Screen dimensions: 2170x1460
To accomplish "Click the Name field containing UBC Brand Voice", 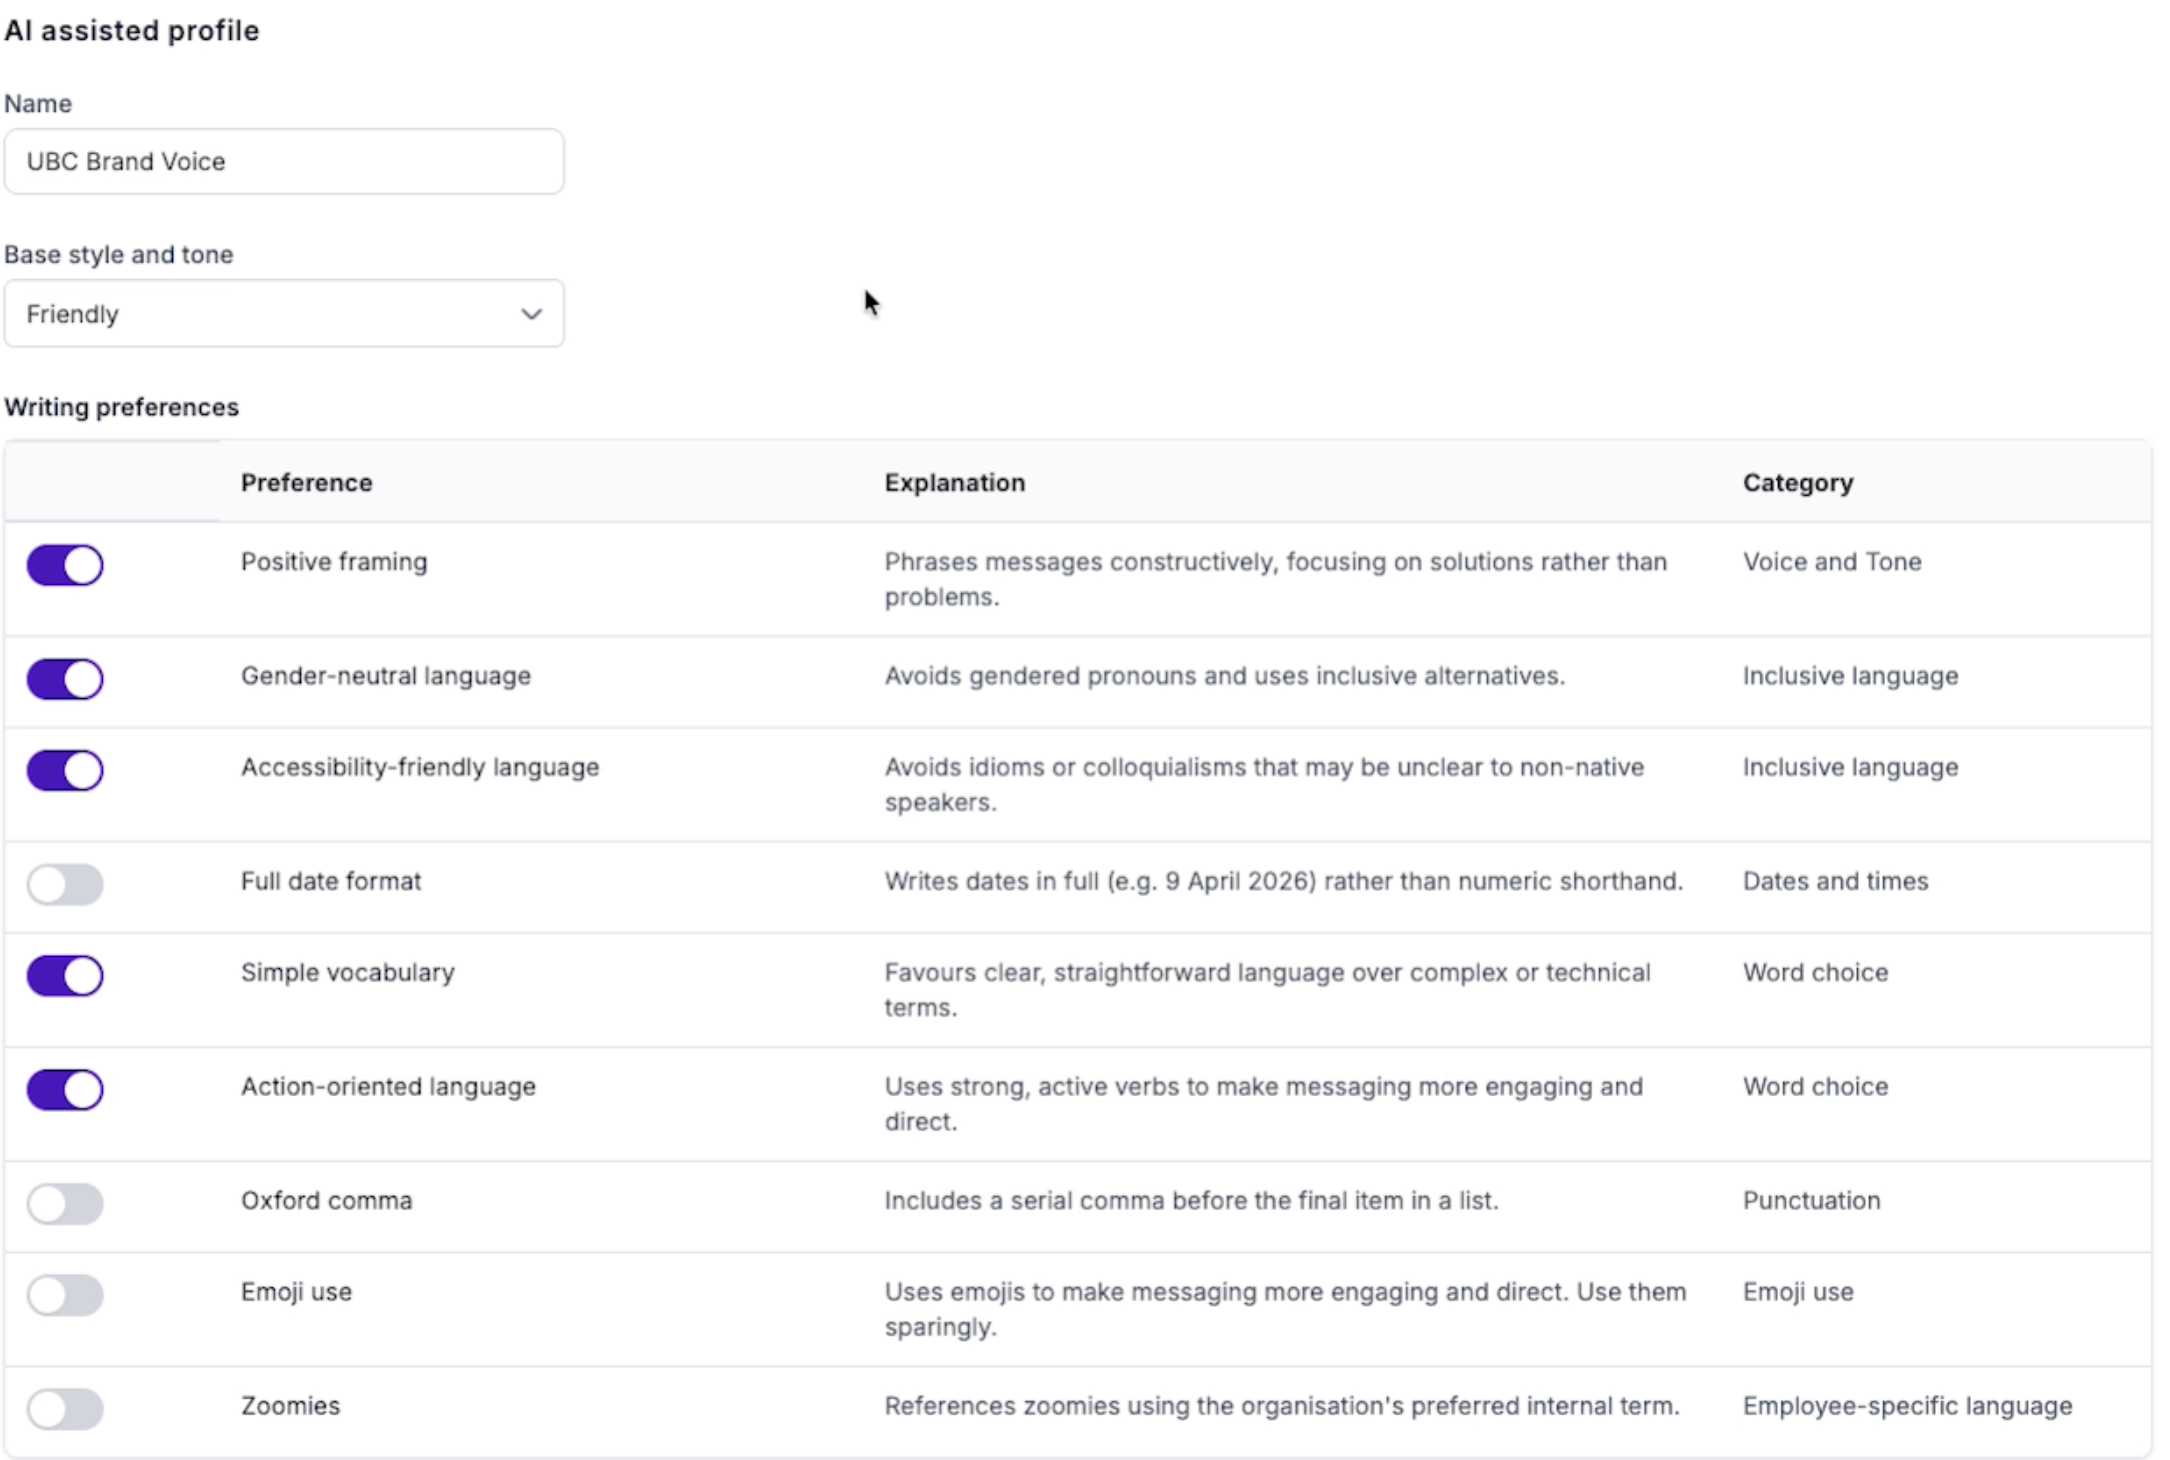I will 284,161.
